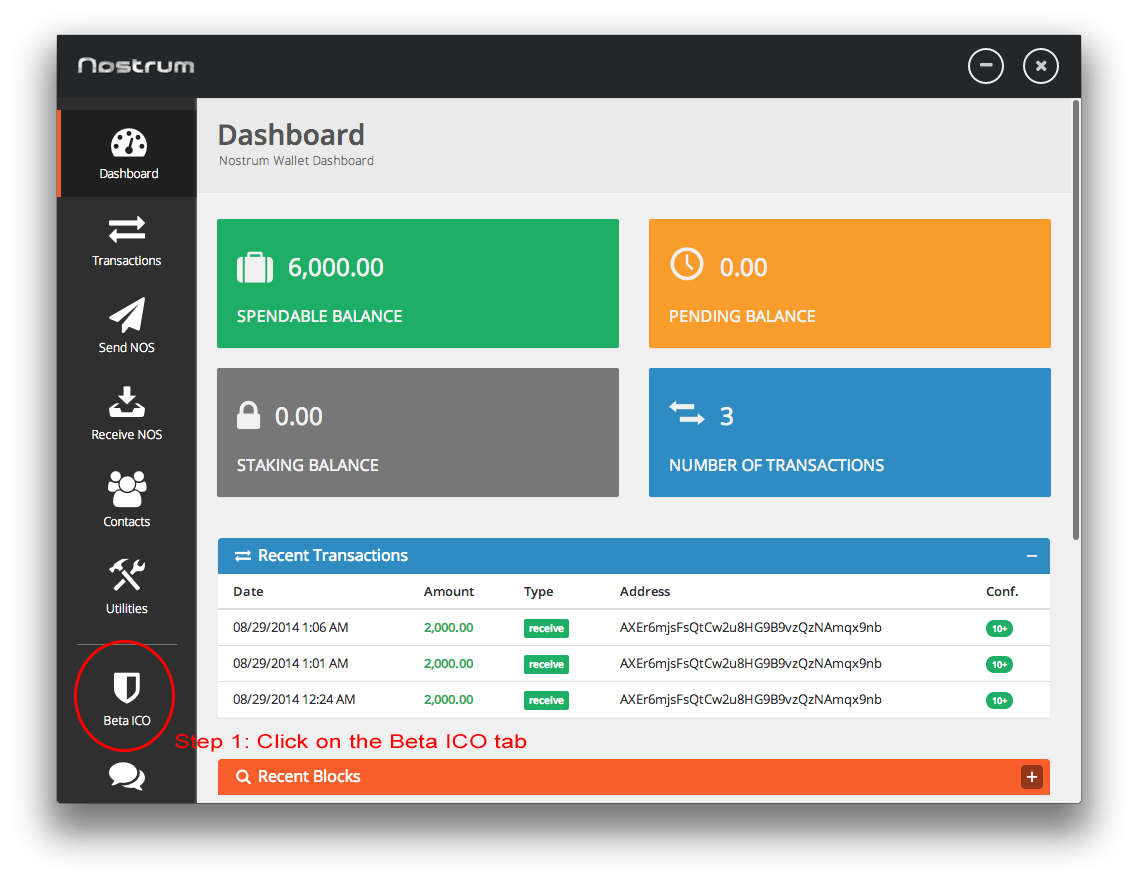This screenshot has width=1138, height=882.
Task: Click the Nostrum Wallet Dashboard subtitle
Action: 296,161
